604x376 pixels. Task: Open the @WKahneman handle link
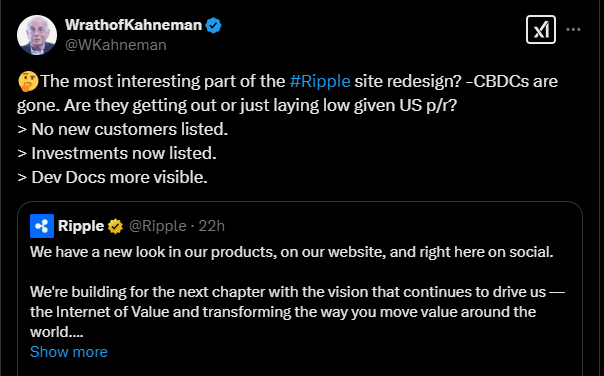[x=116, y=45]
